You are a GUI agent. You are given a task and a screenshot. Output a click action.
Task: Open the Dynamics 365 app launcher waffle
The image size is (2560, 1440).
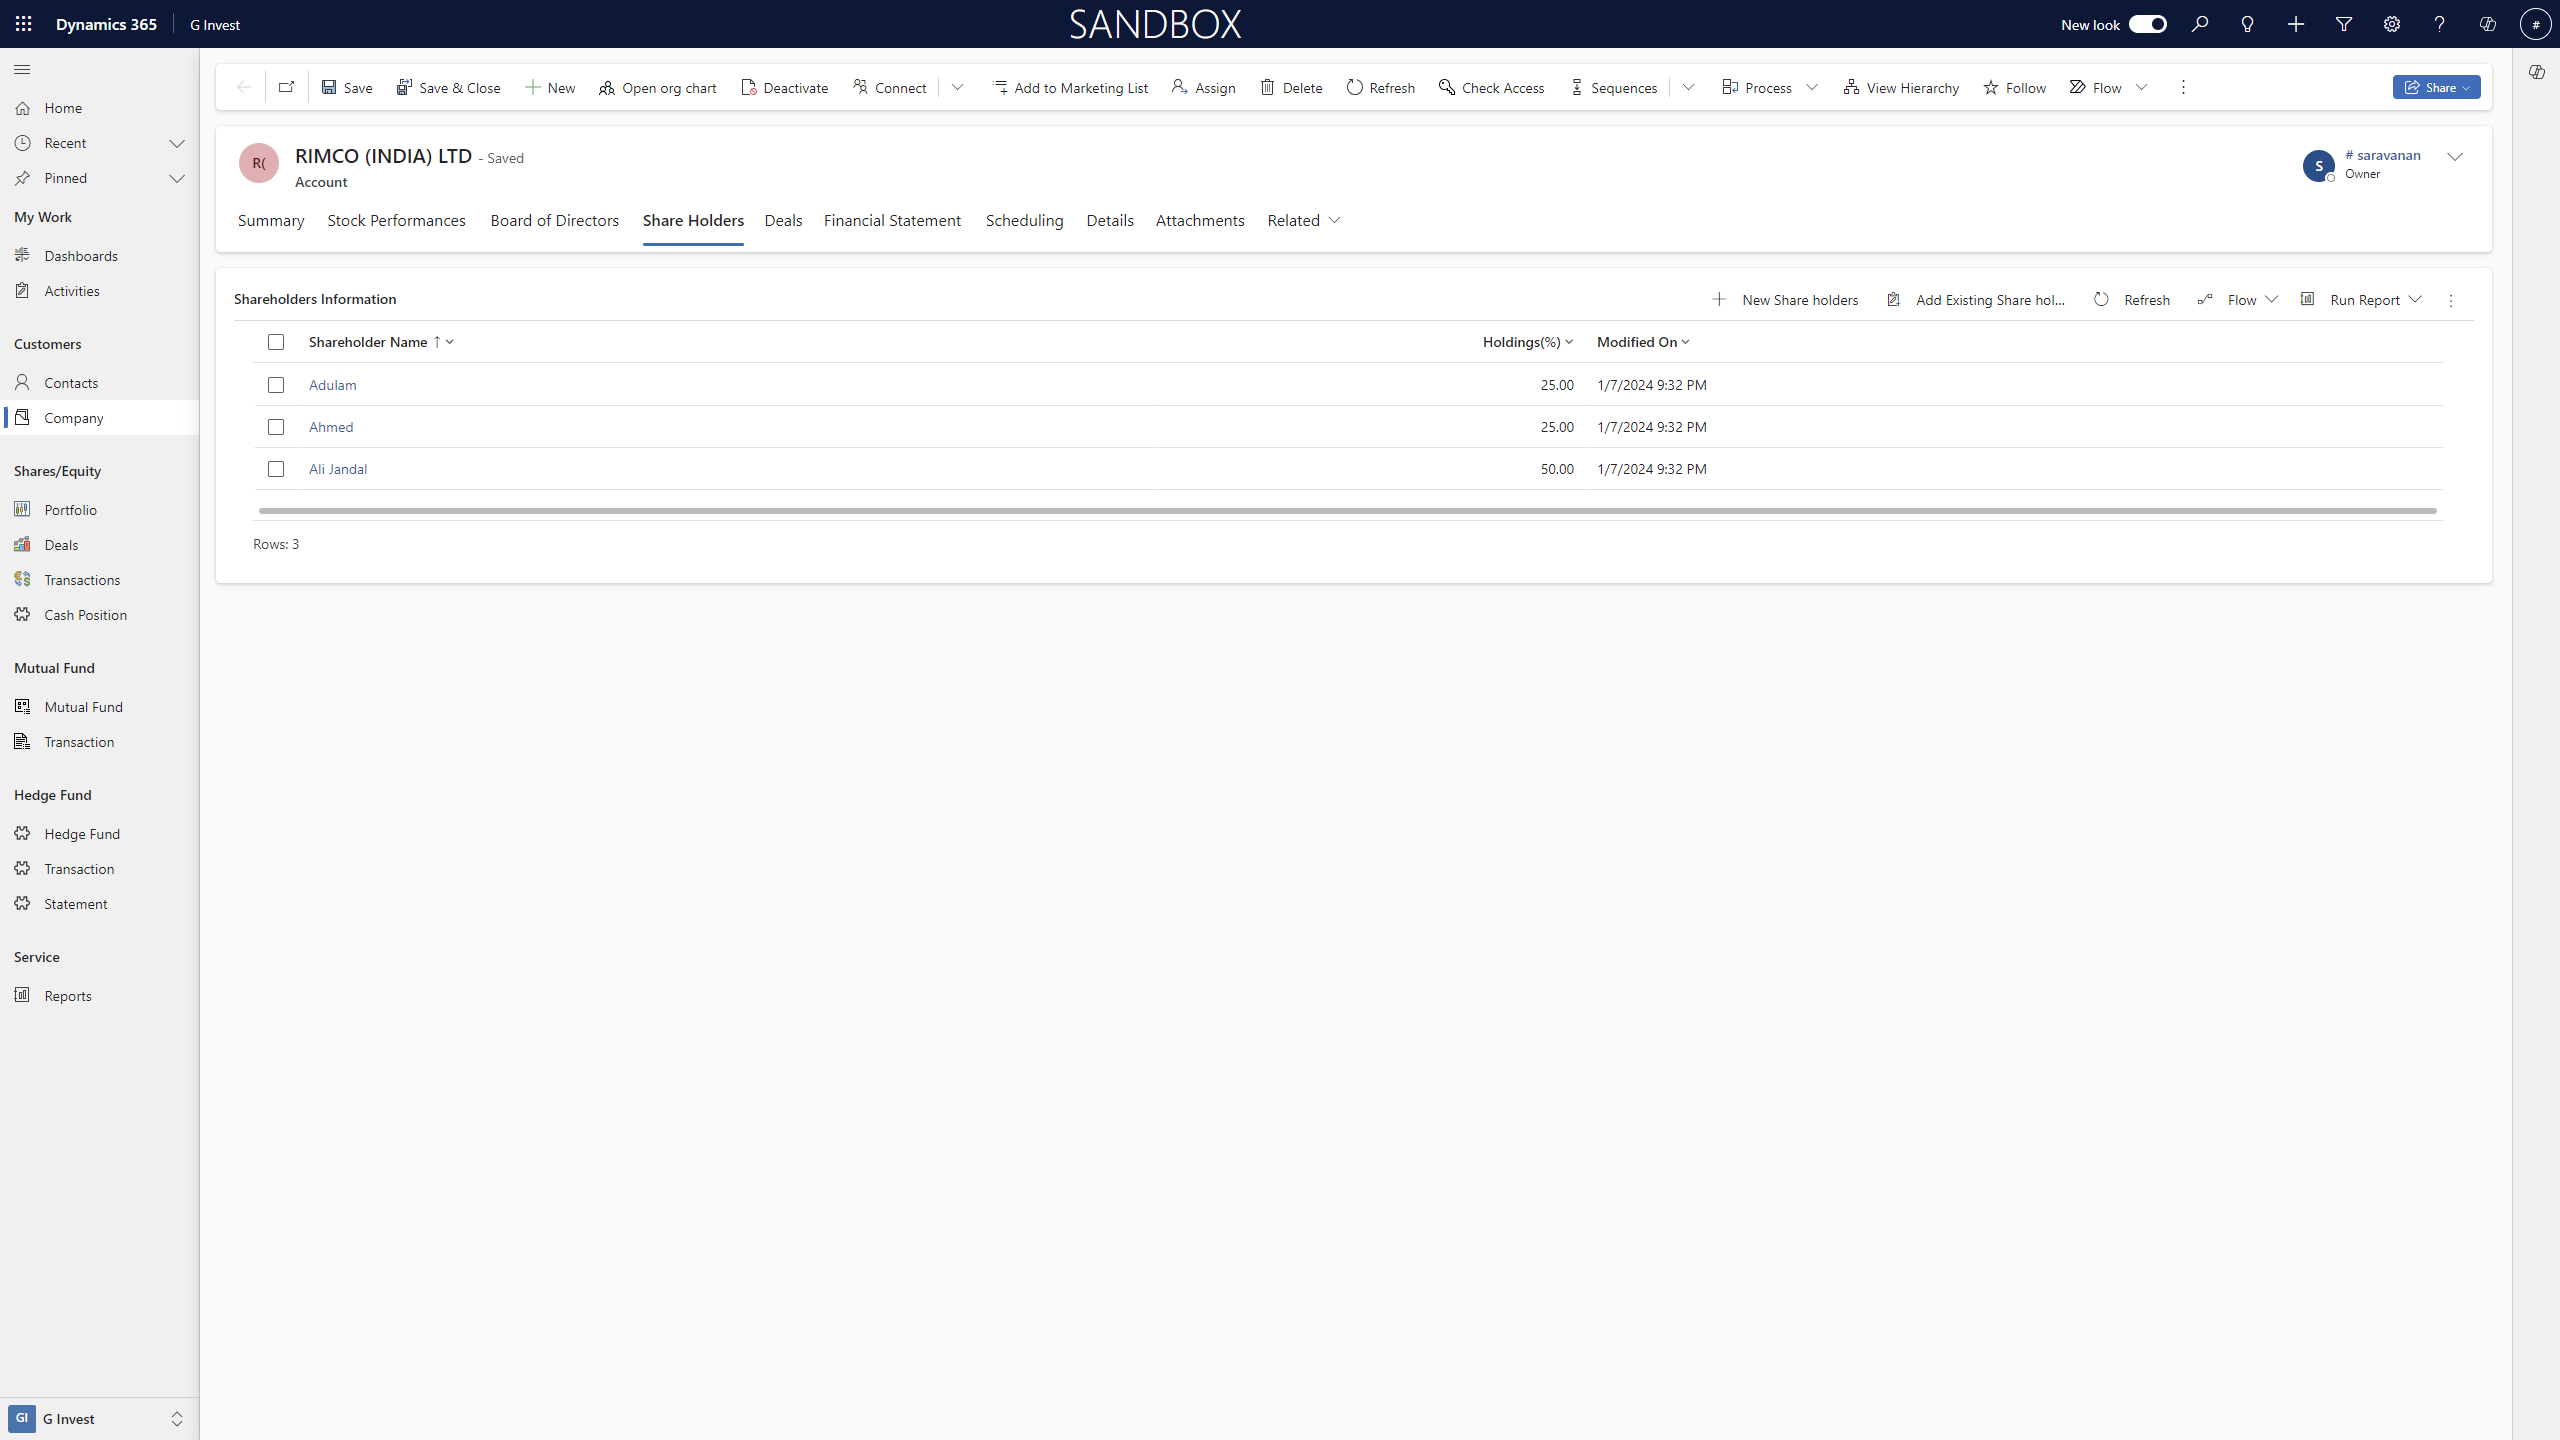(x=24, y=24)
